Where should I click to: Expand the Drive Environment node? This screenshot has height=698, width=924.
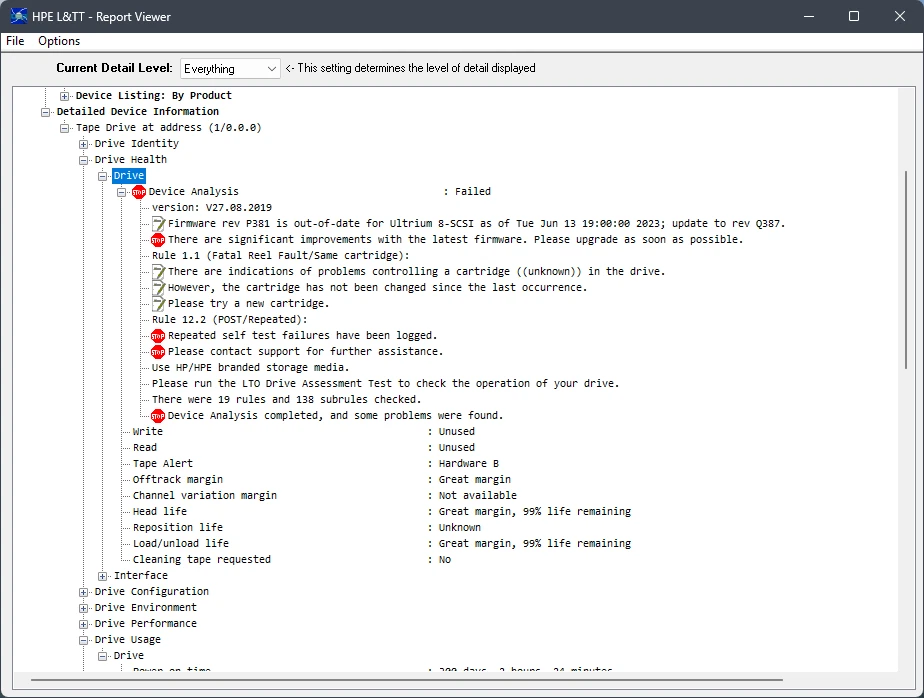click(84, 608)
